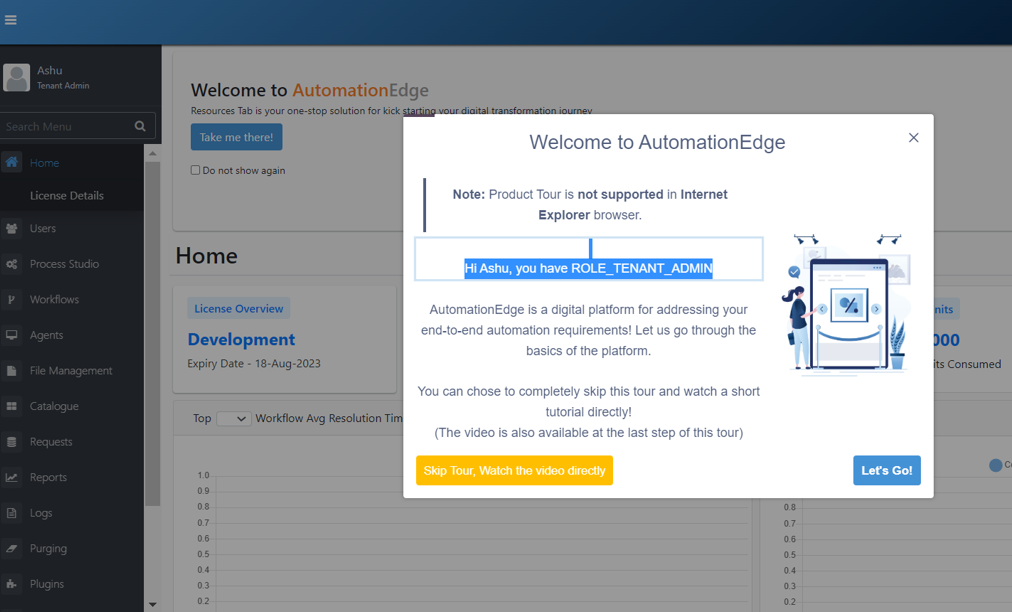Click the Take me there! button
Screen dimensions: 1012x612
tap(236, 137)
